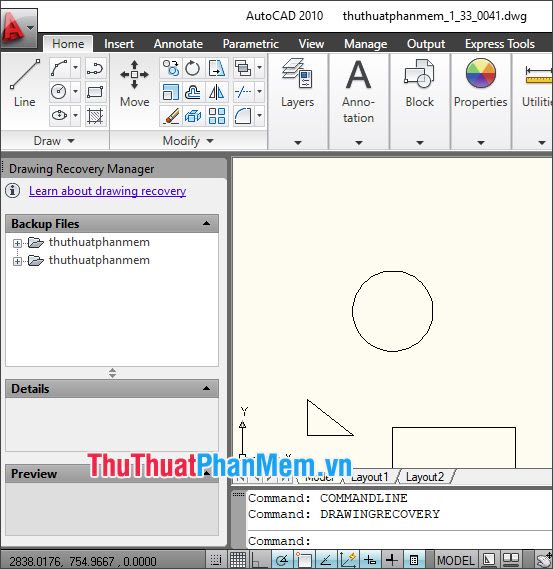The height and width of the screenshot is (569, 553).
Task: Expand the Modify panel
Action: click(188, 140)
